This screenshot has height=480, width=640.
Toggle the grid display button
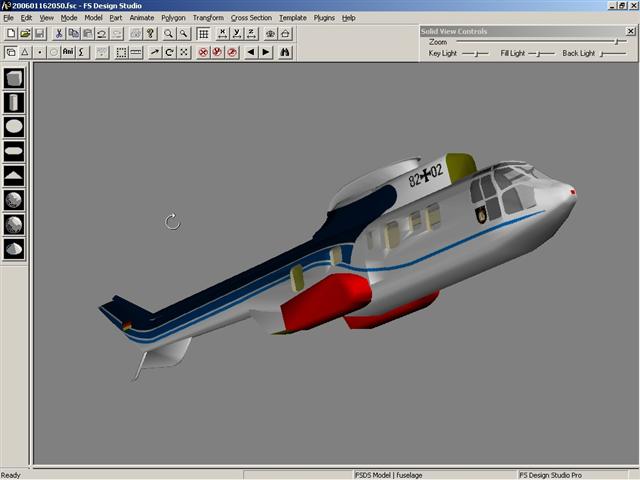[x=203, y=34]
